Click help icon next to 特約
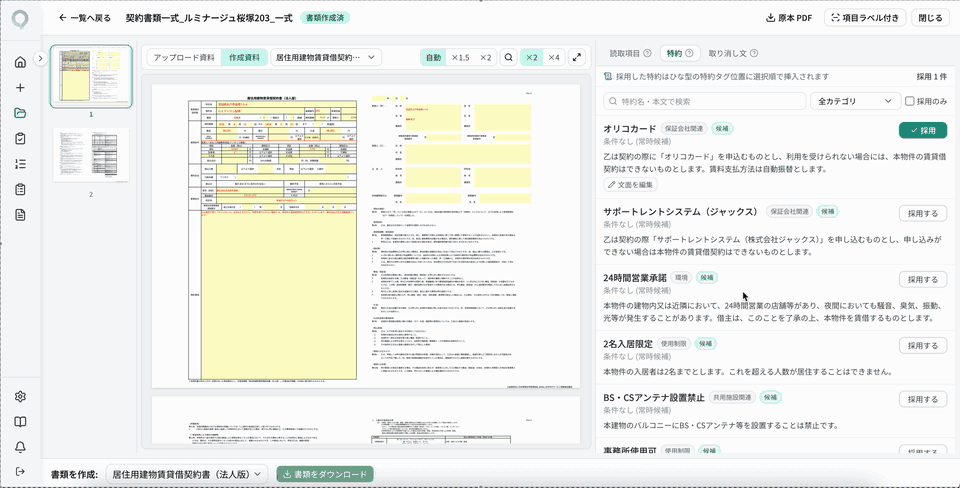960x488 pixels. (689, 53)
